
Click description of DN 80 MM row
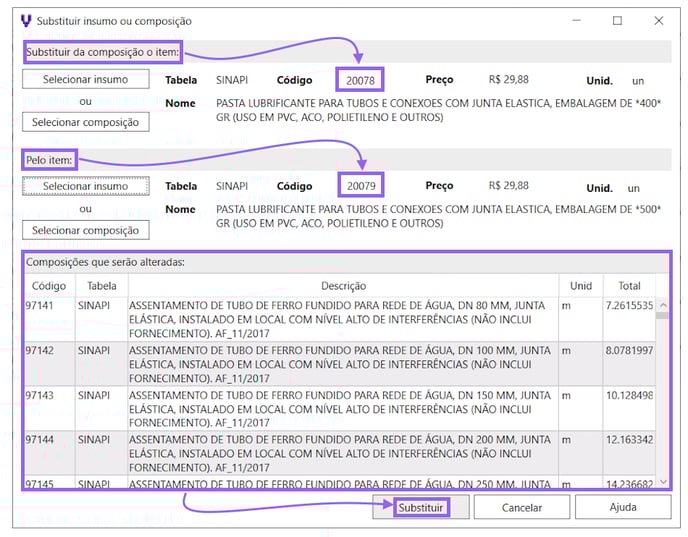(337, 319)
